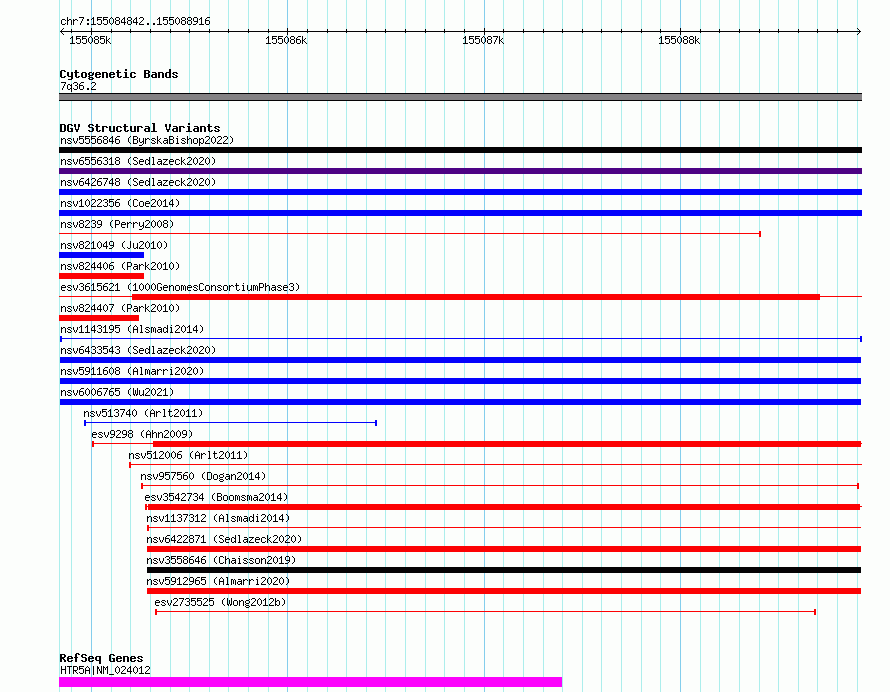Select esv2735525 (Wong2012b) label
Image resolution: width=890 pixels, height=692 pixels.
click(220, 602)
